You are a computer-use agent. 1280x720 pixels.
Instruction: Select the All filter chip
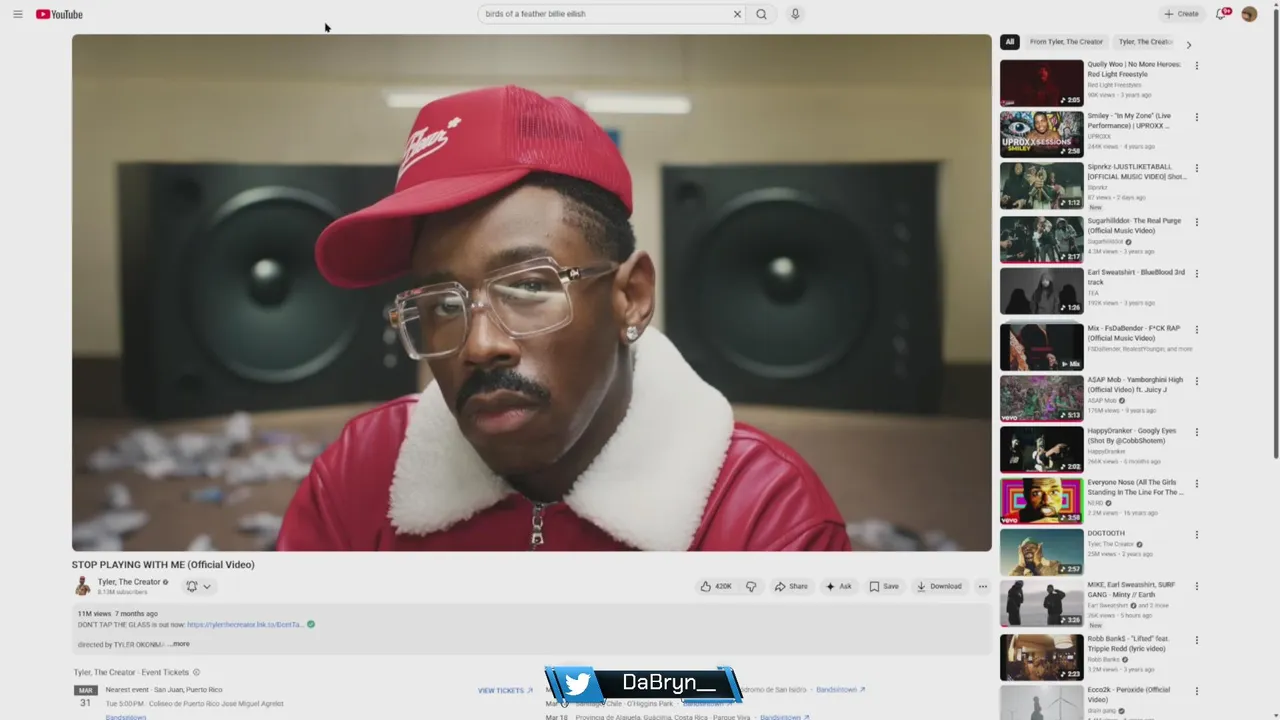(1010, 42)
